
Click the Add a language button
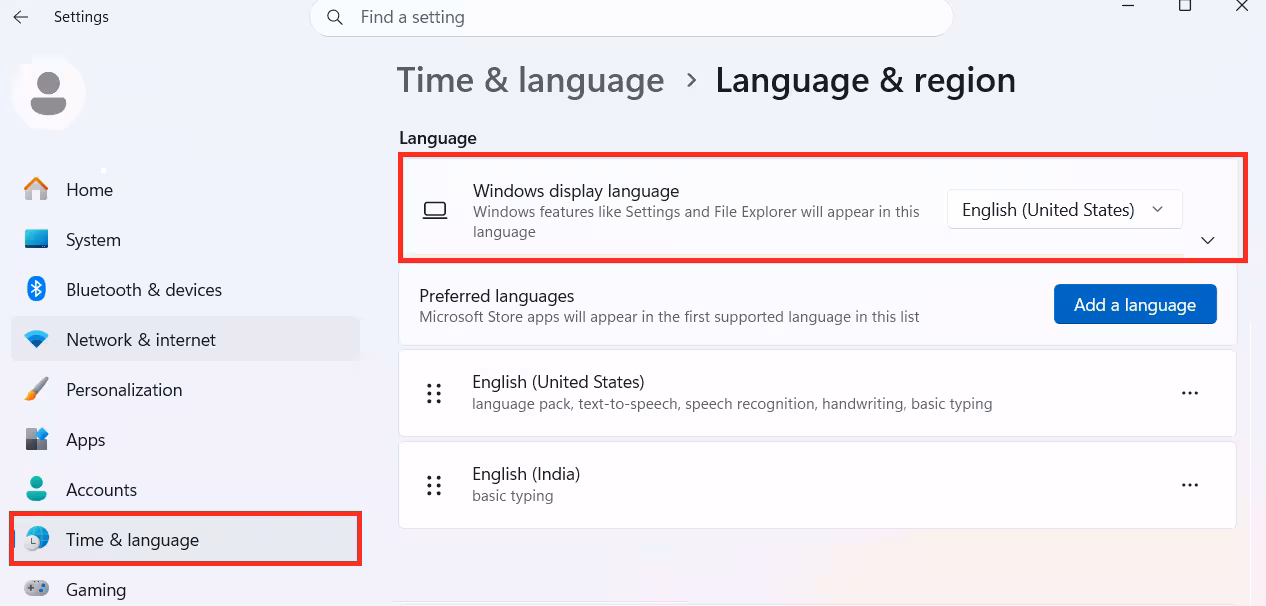point(1135,305)
